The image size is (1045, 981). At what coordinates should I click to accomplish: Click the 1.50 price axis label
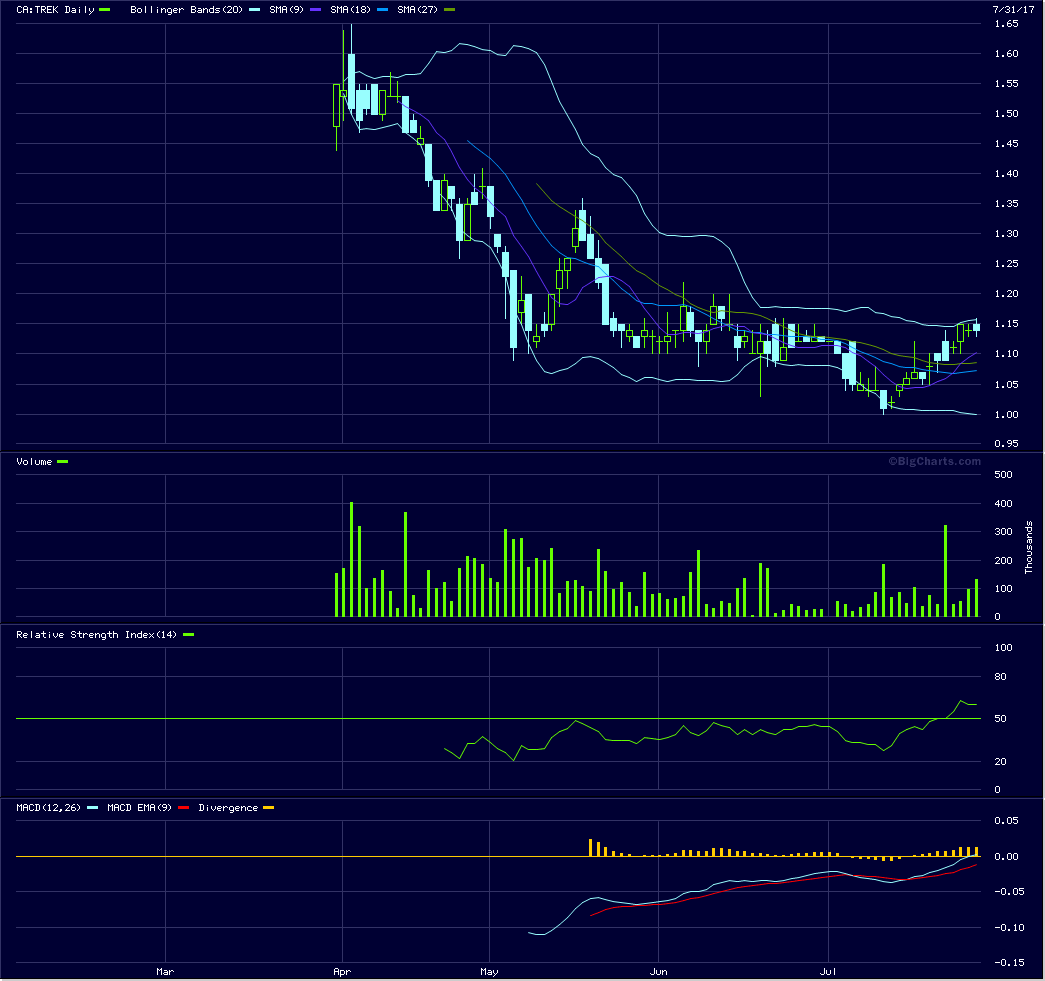coord(1006,114)
